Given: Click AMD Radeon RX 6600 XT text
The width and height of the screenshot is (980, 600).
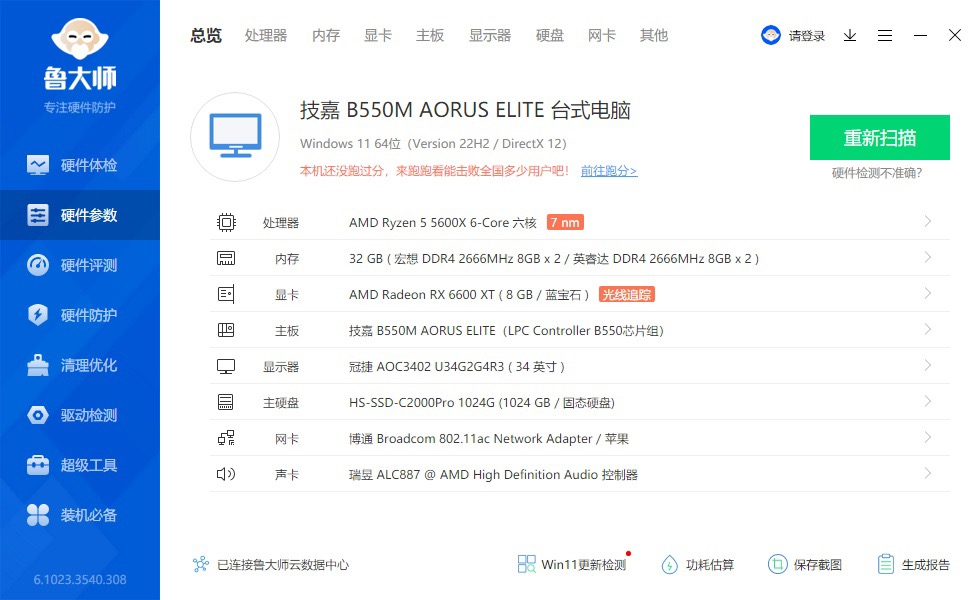Looking at the screenshot, I should coord(469,294).
